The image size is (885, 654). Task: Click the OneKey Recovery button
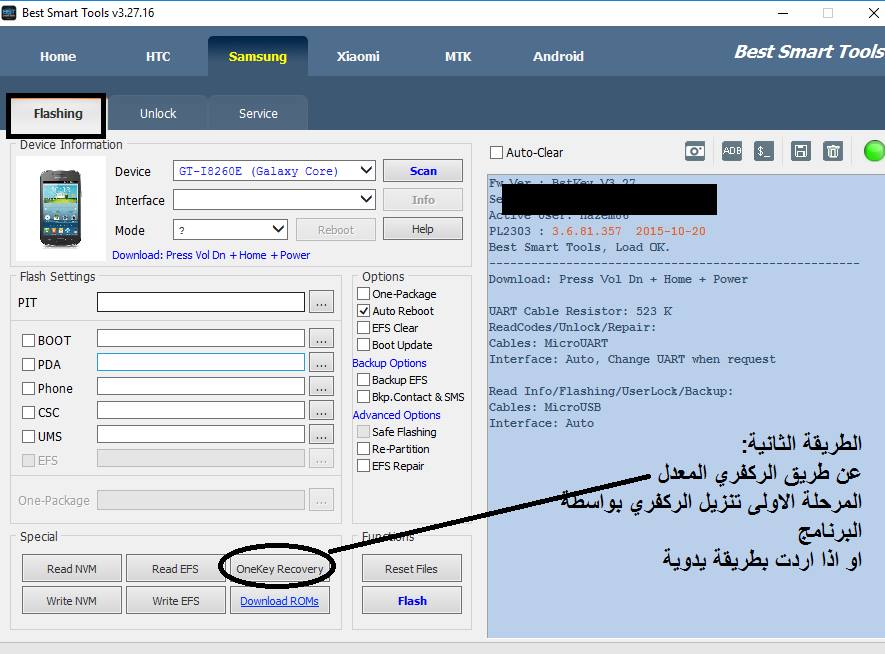[279, 568]
